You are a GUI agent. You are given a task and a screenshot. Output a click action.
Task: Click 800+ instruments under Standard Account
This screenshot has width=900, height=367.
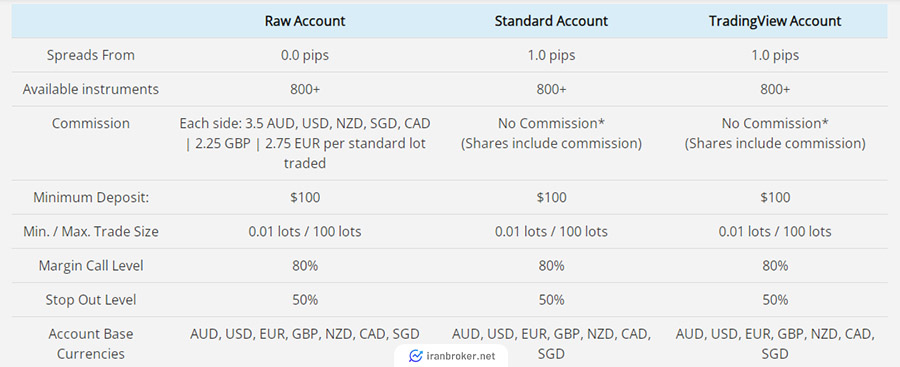(551, 90)
